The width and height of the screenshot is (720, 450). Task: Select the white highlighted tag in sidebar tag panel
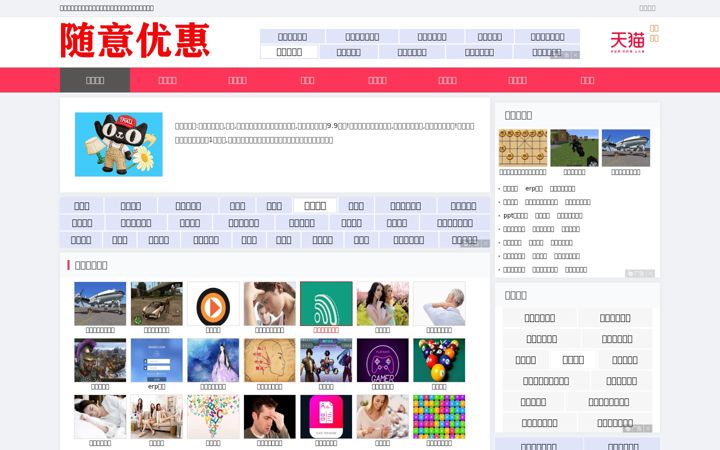point(573,360)
